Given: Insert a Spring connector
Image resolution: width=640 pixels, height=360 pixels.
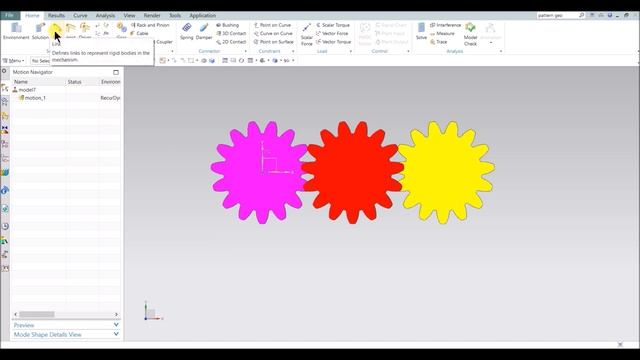Looking at the screenshot, I should (x=187, y=31).
